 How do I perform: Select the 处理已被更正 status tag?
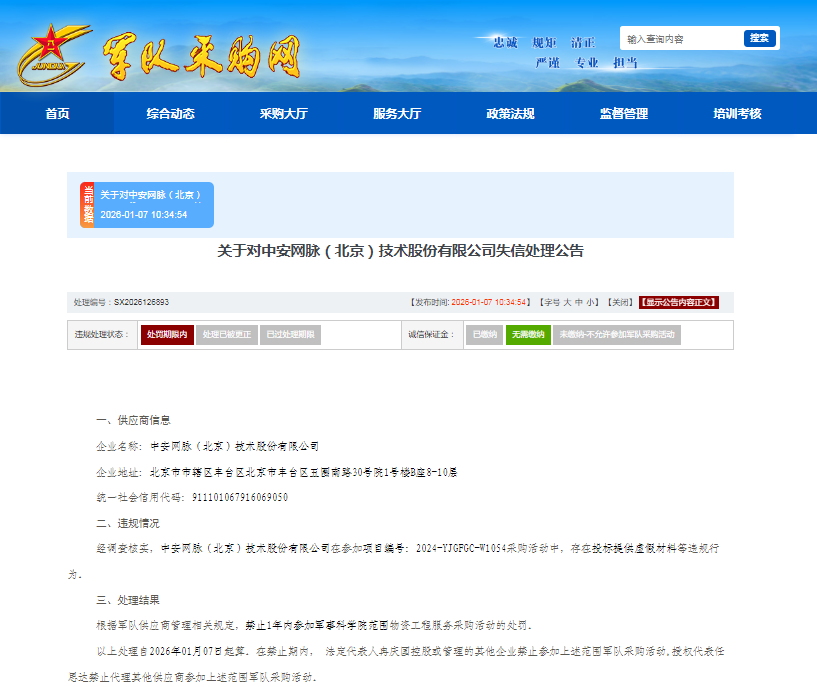pos(227,335)
